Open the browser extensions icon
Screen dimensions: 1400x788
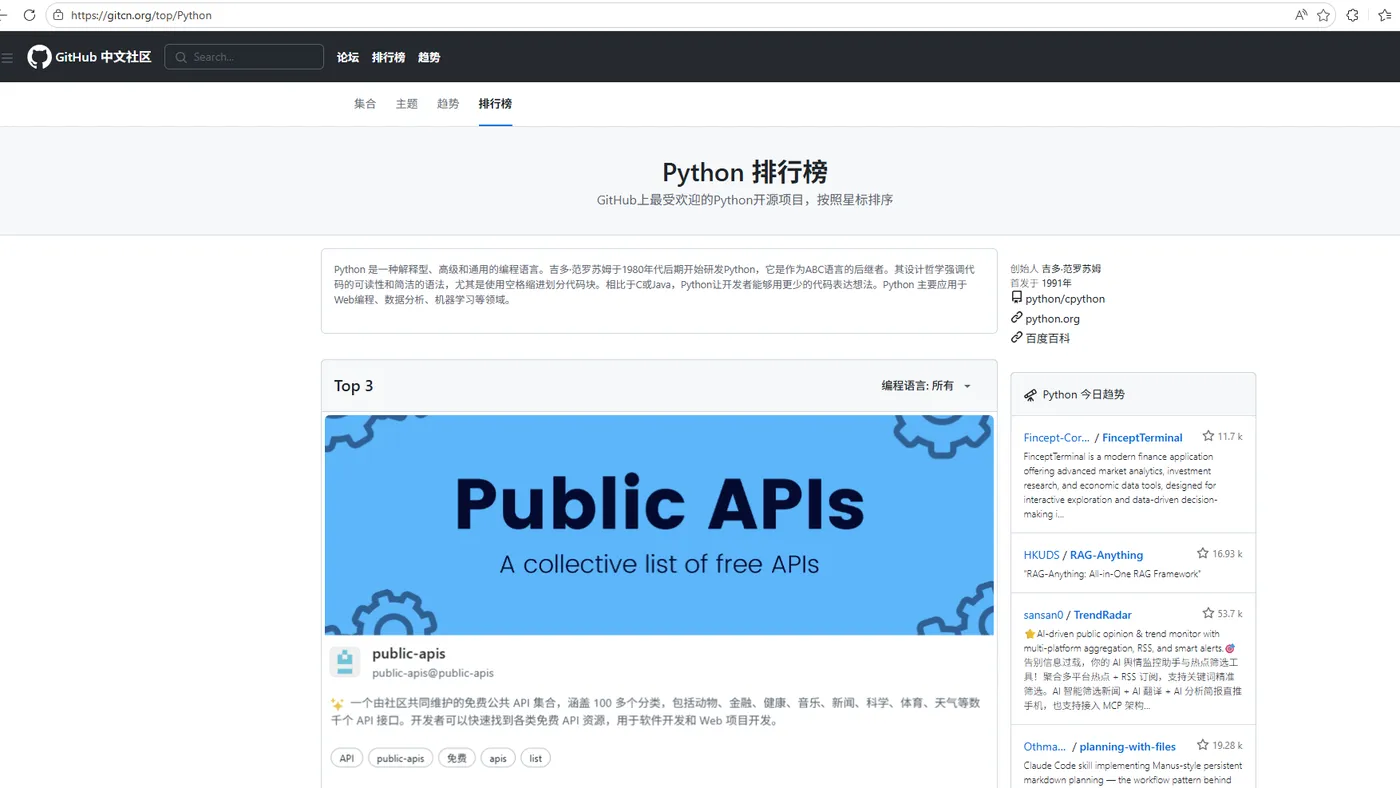coord(1353,15)
